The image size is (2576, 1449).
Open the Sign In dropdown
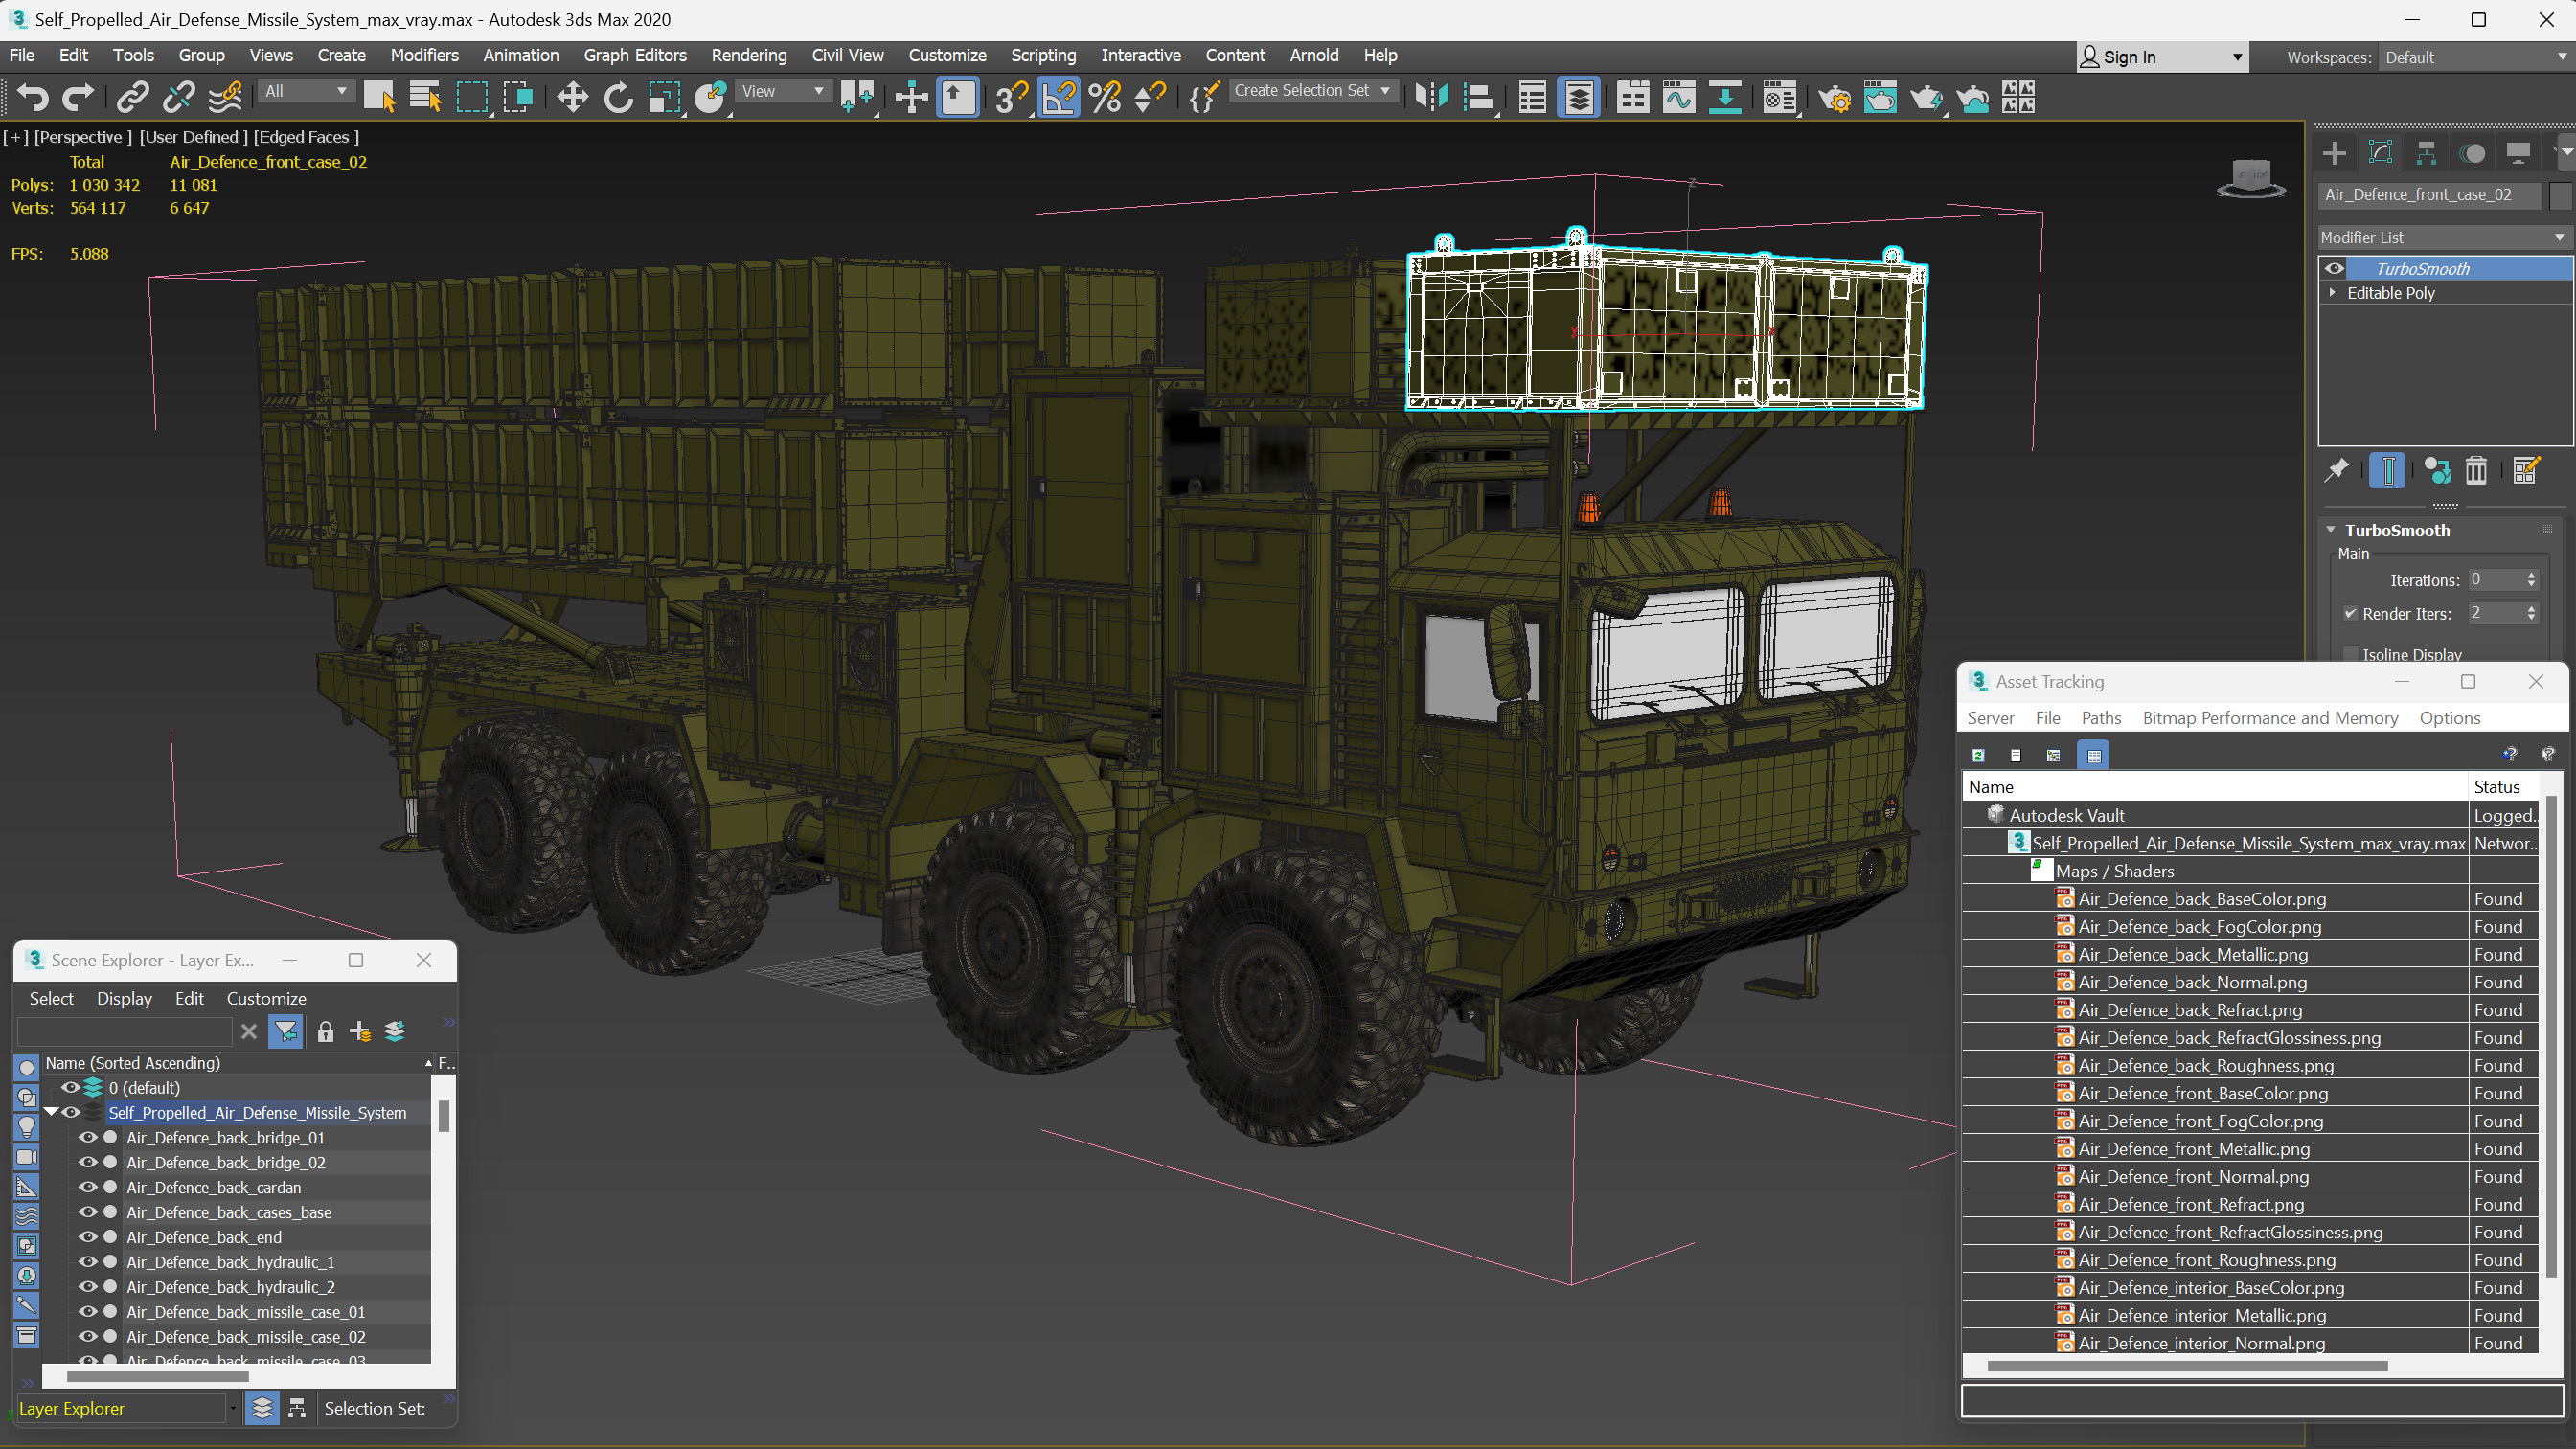pos(2162,57)
